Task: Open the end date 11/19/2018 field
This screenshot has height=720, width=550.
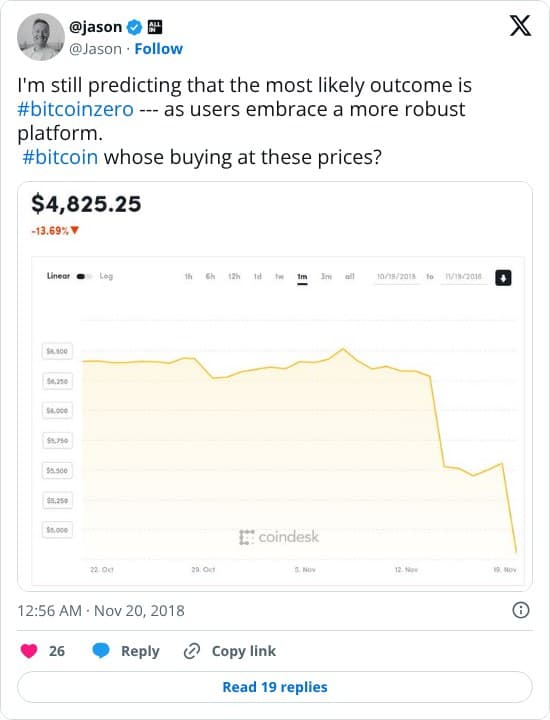Action: tap(463, 277)
